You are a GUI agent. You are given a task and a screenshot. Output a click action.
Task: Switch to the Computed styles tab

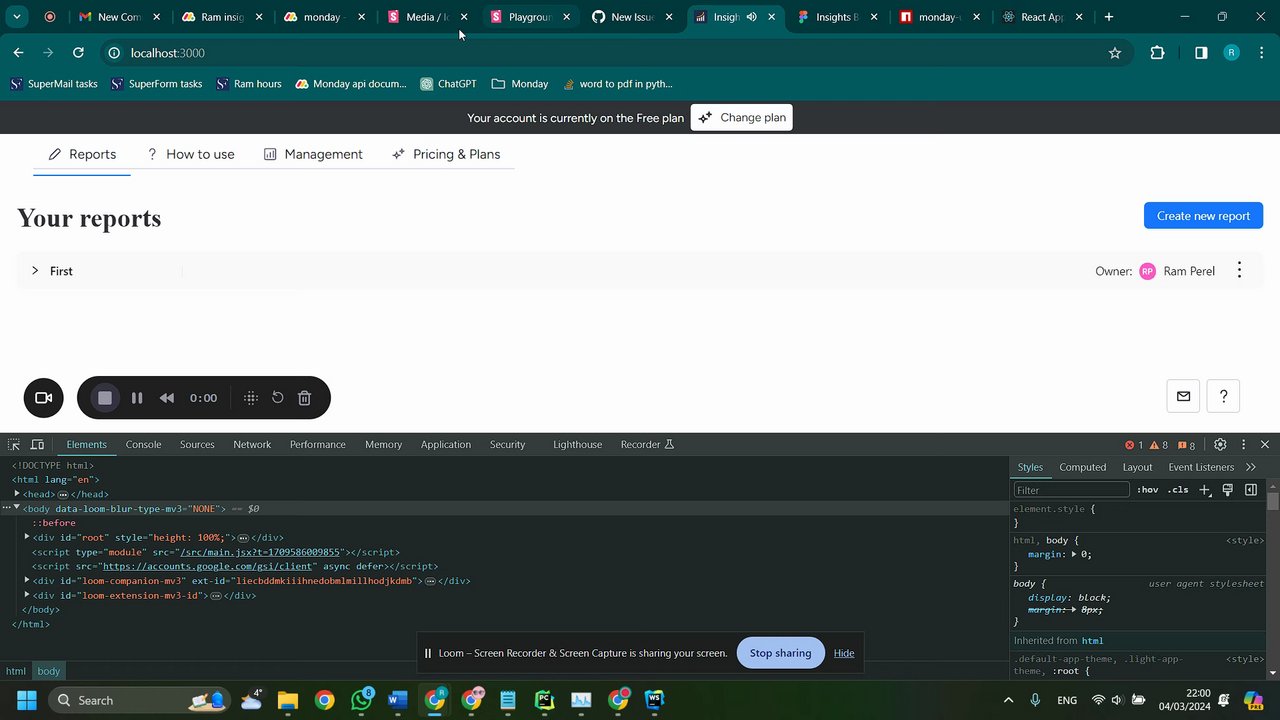click(1083, 467)
